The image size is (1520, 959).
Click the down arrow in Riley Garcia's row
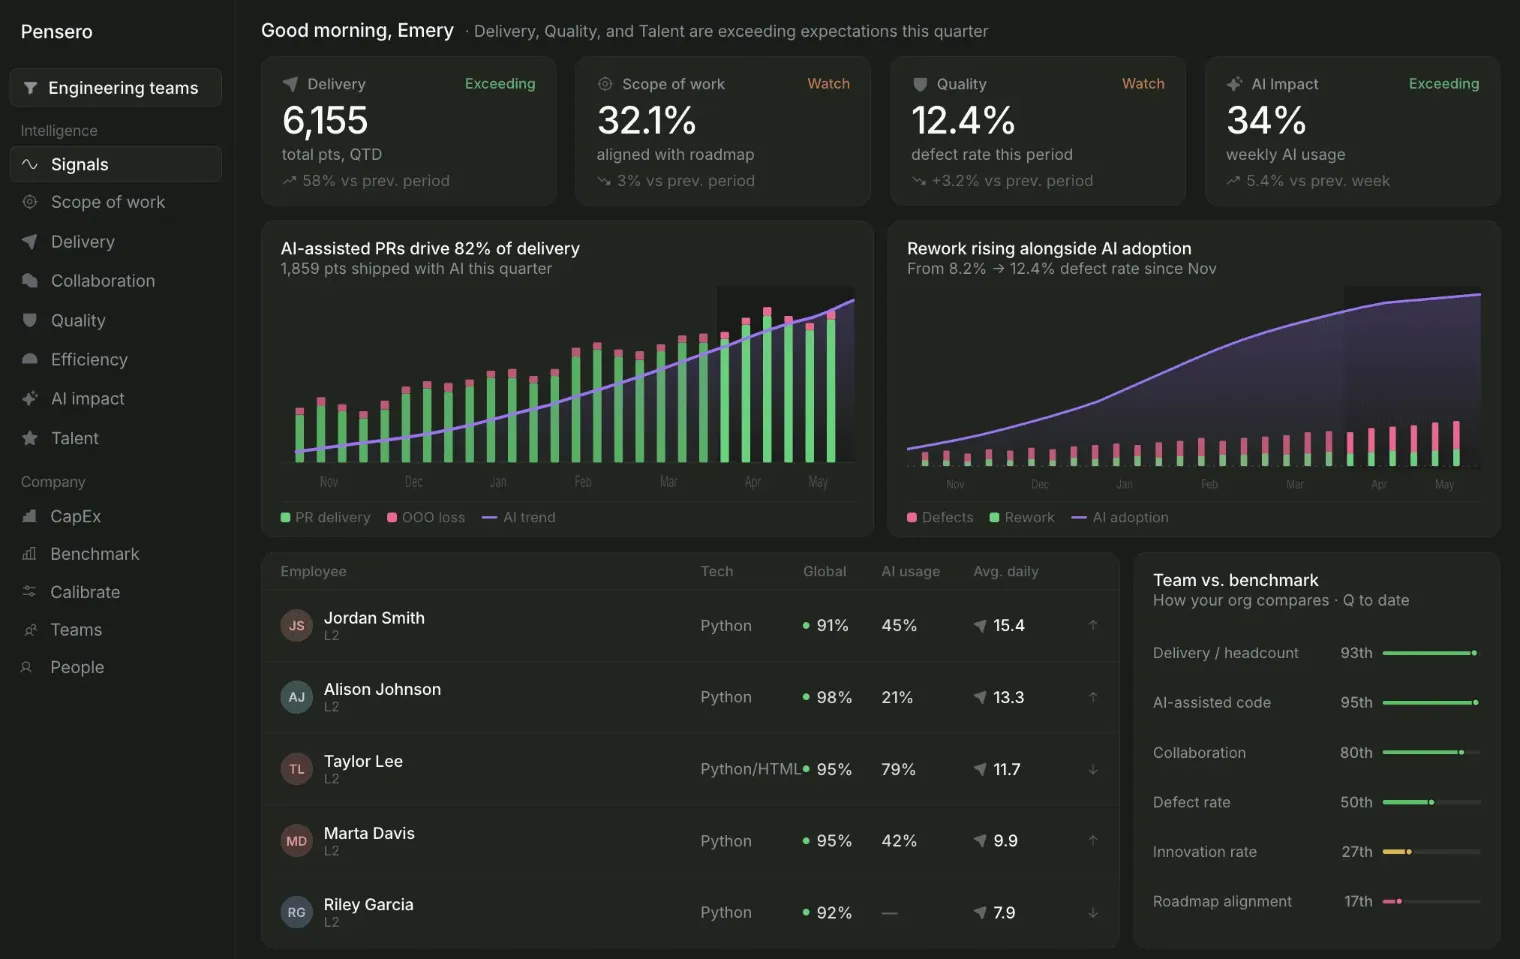[1093, 912]
